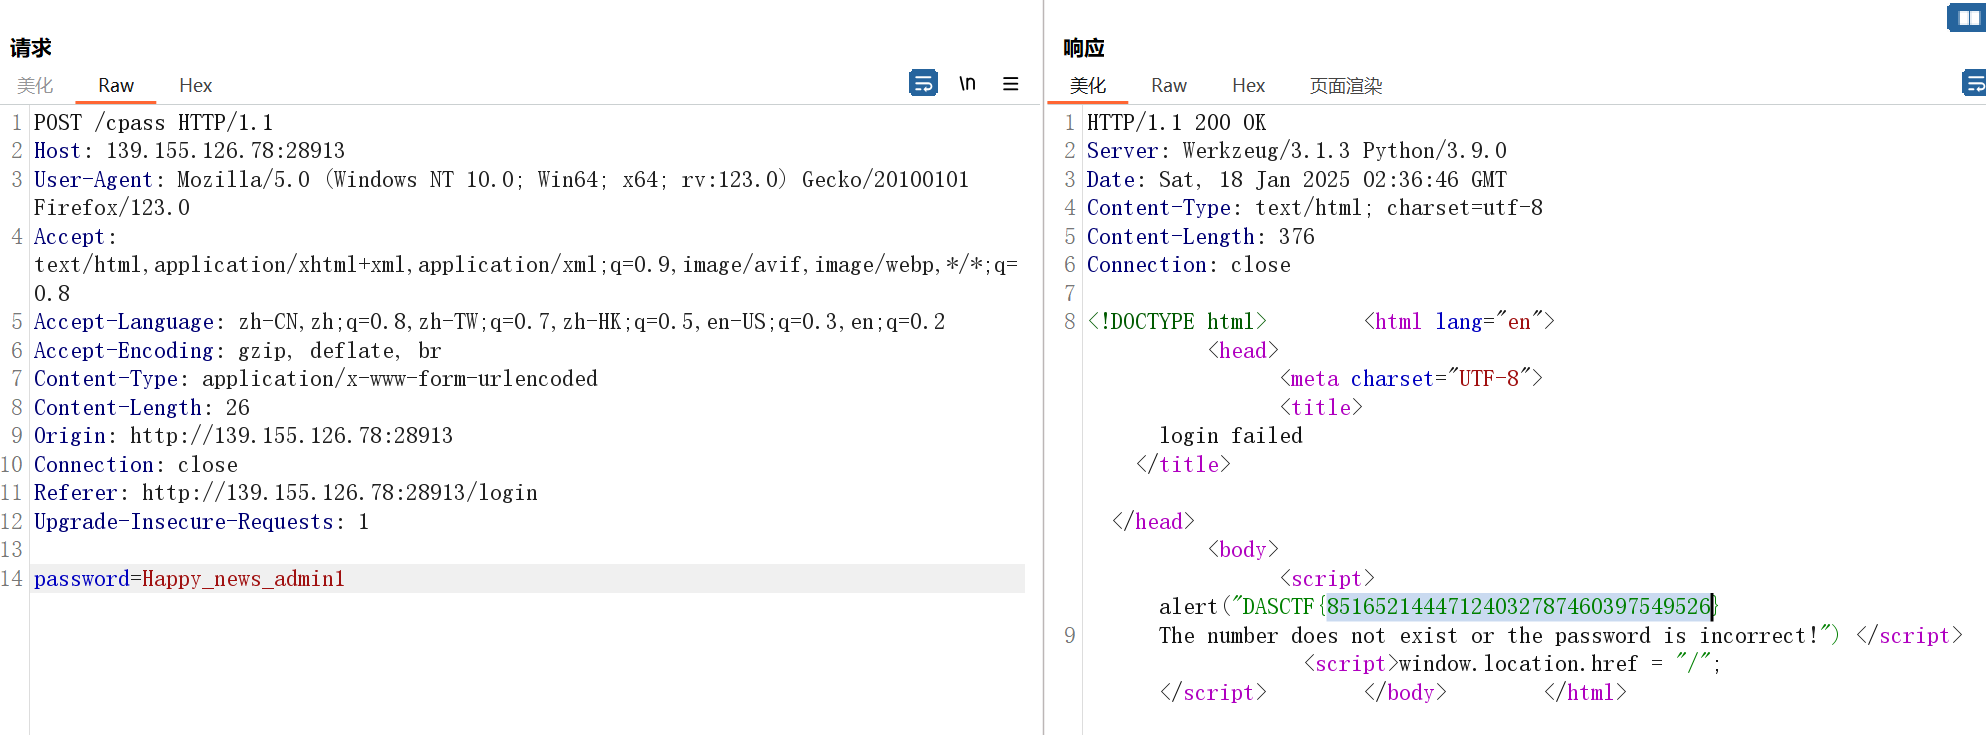This screenshot has width=1986, height=735.
Task: Click the 响应 panel heading
Action: tap(1084, 47)
